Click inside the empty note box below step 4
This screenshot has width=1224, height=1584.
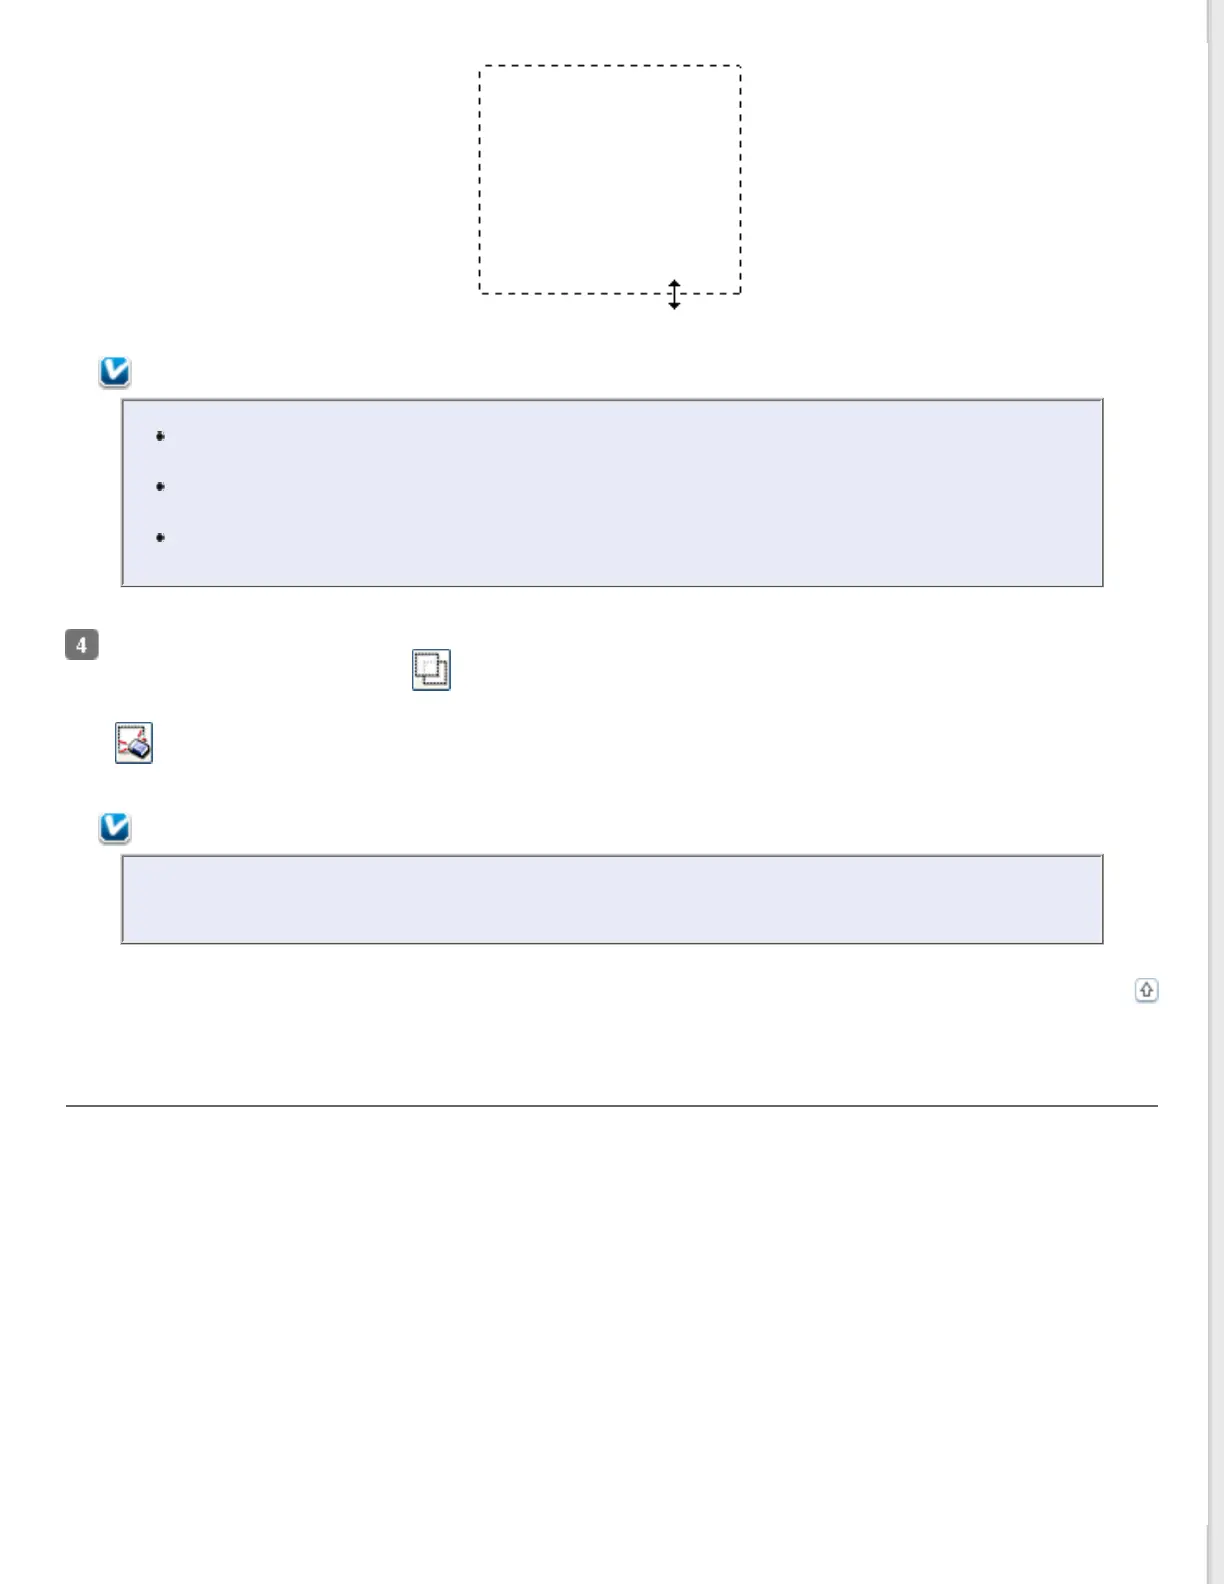[612, 899]
